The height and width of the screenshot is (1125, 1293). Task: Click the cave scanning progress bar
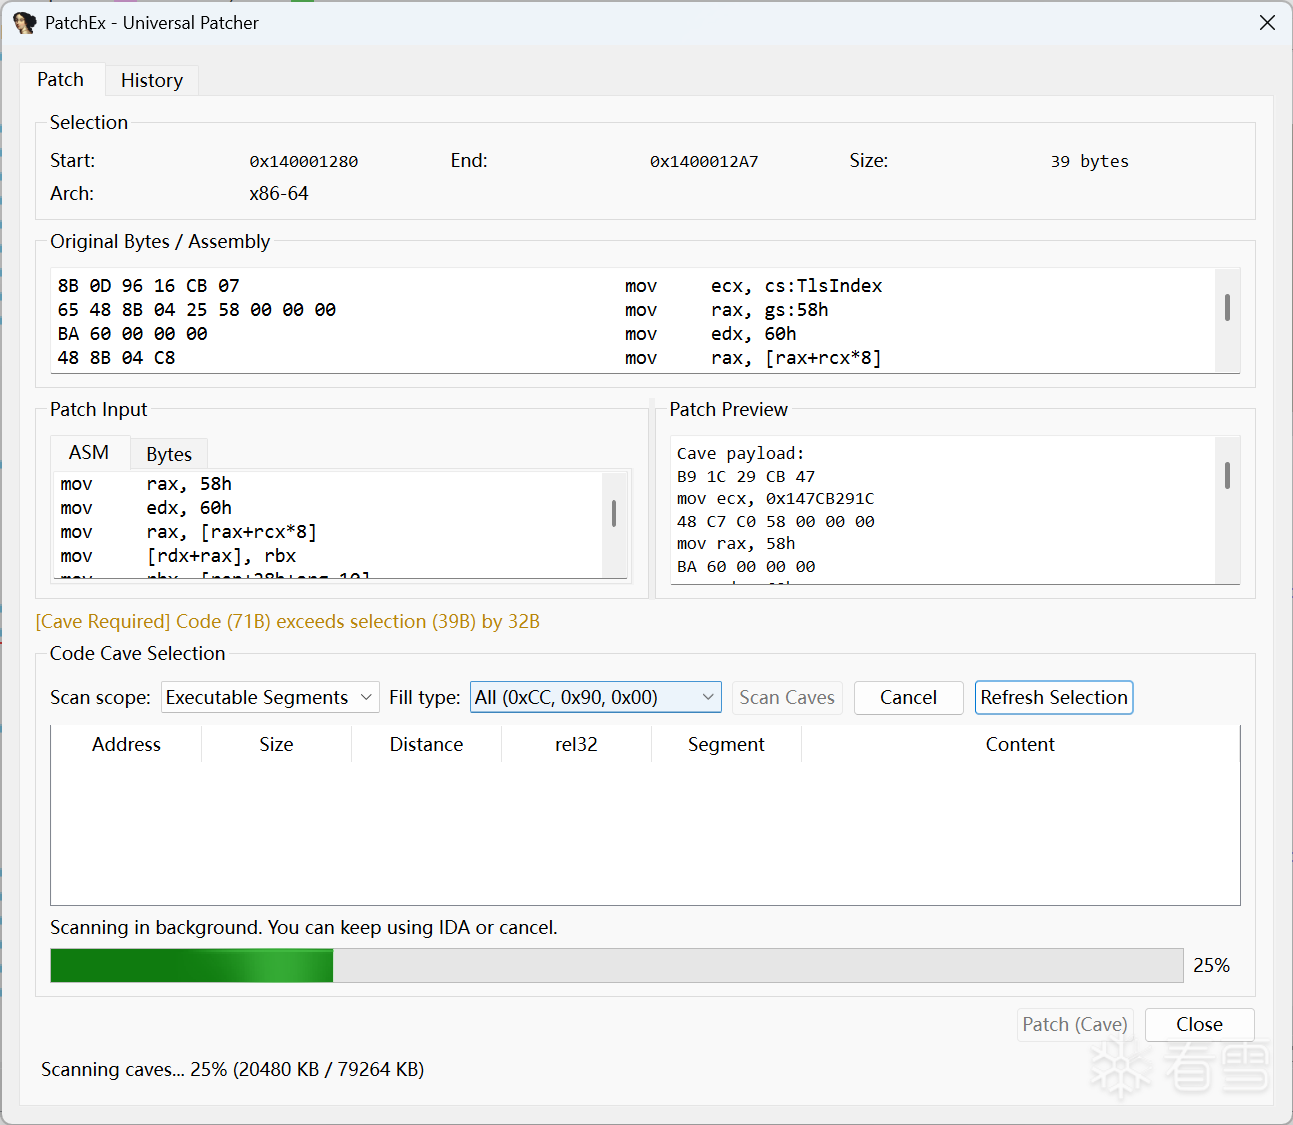click(616, 965)
